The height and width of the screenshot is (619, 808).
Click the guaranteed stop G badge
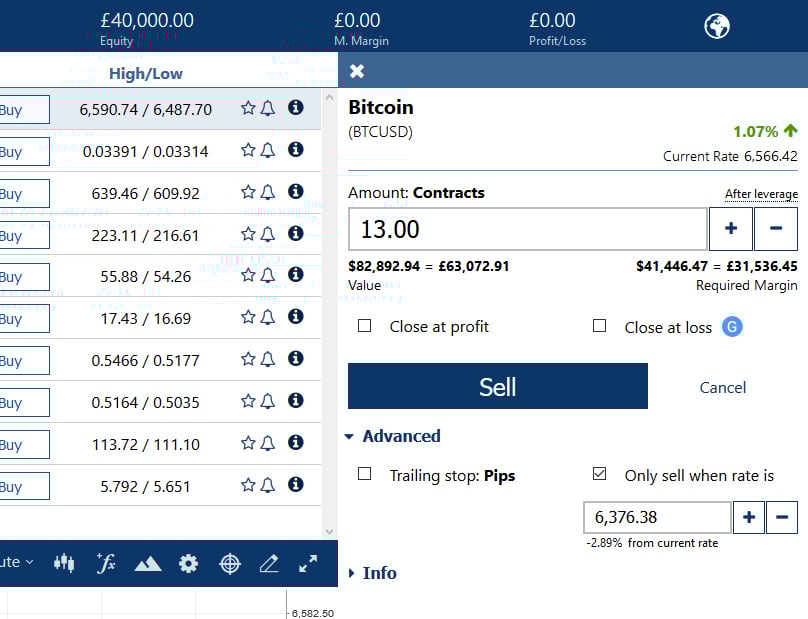coord(732,327)
